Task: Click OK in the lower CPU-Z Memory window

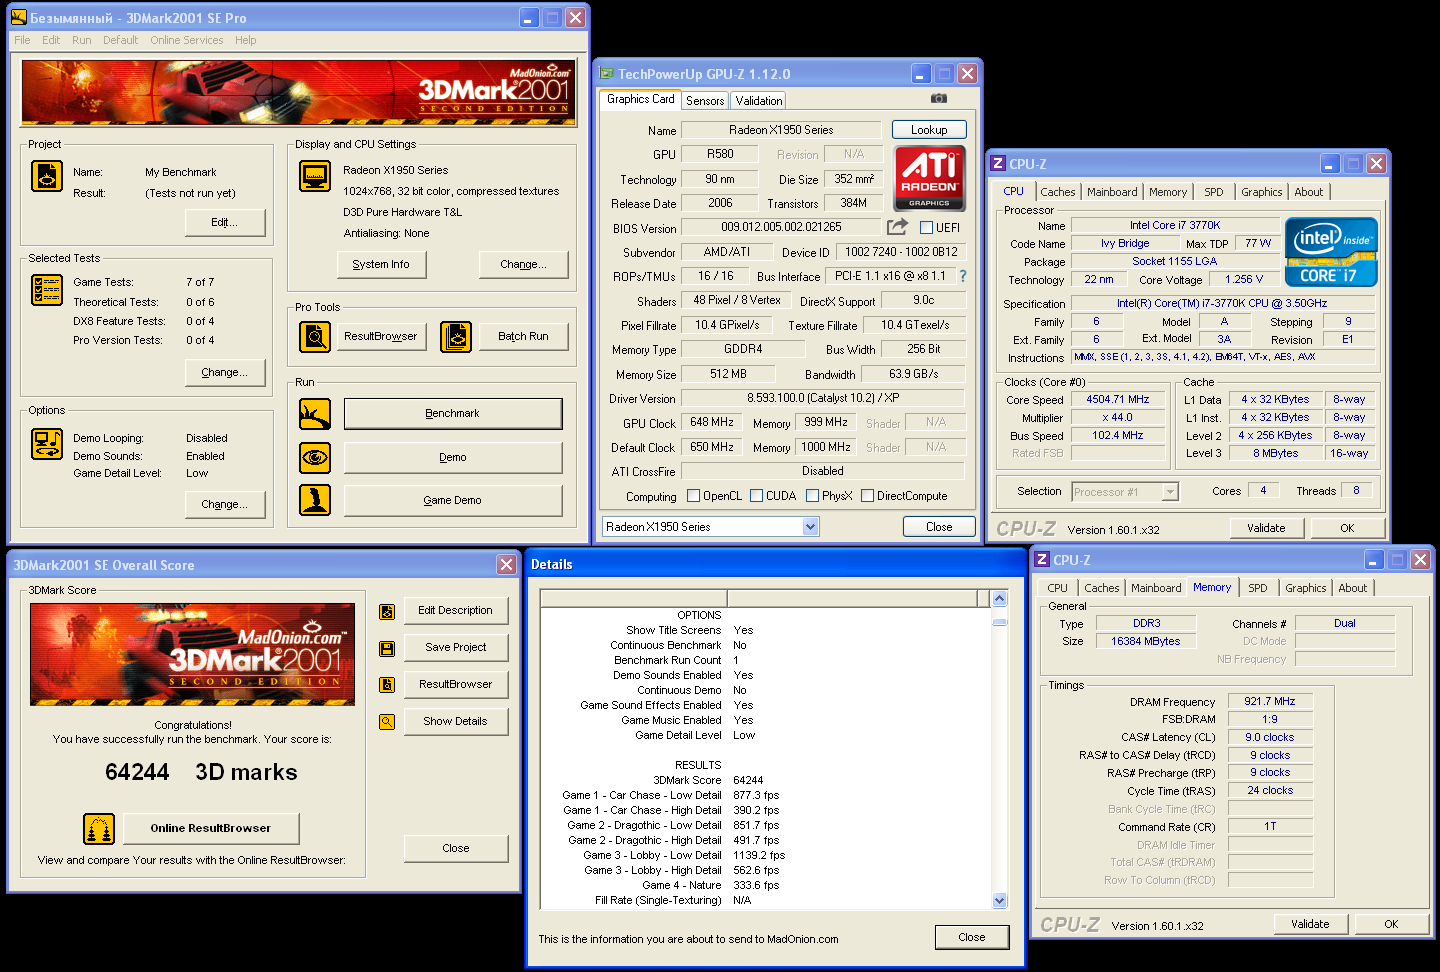Action: click(x=1391, y=924)
